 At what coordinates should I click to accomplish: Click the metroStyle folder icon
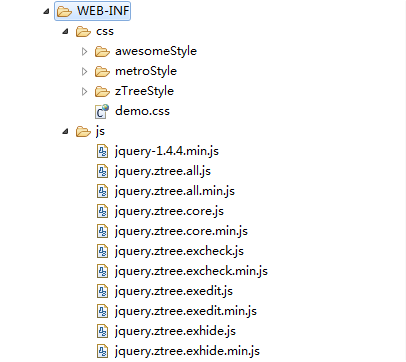[x=102, y=72]
